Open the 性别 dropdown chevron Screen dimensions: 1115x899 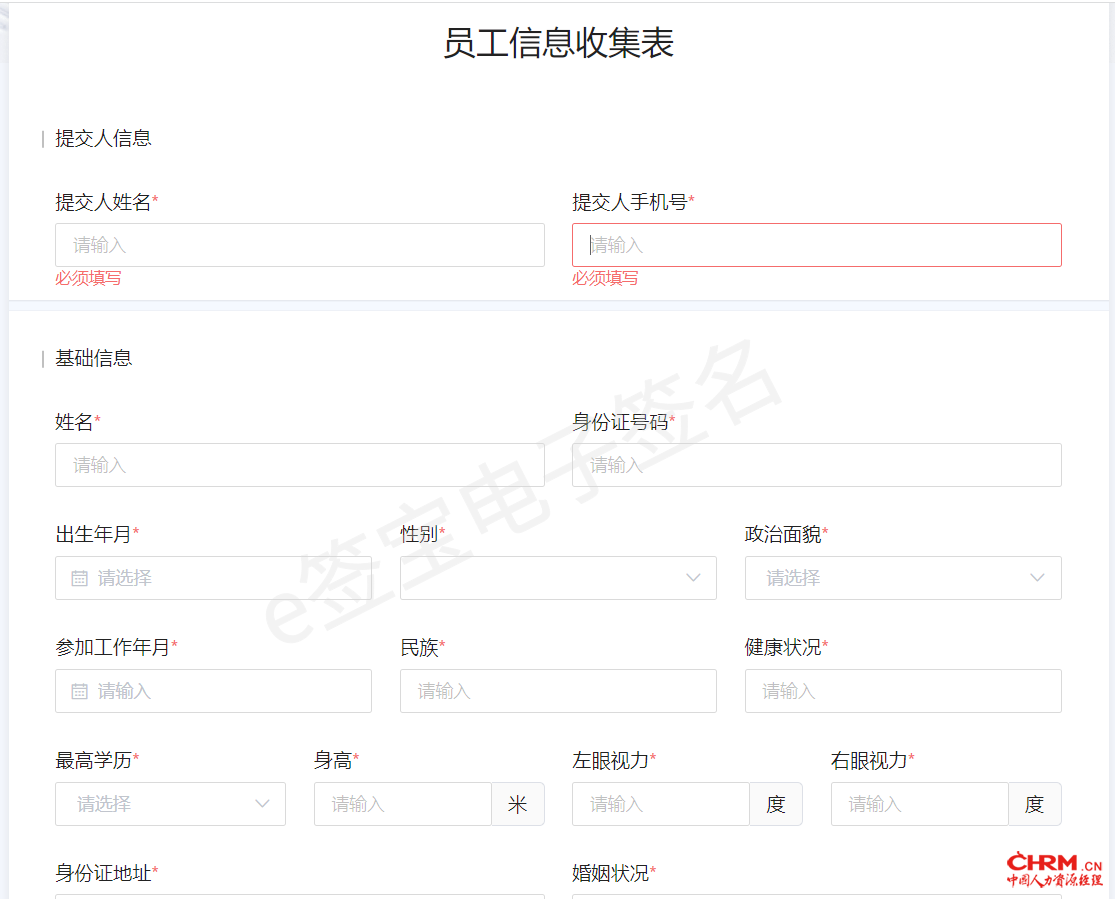pyautogui.click(x=693, y=578)
